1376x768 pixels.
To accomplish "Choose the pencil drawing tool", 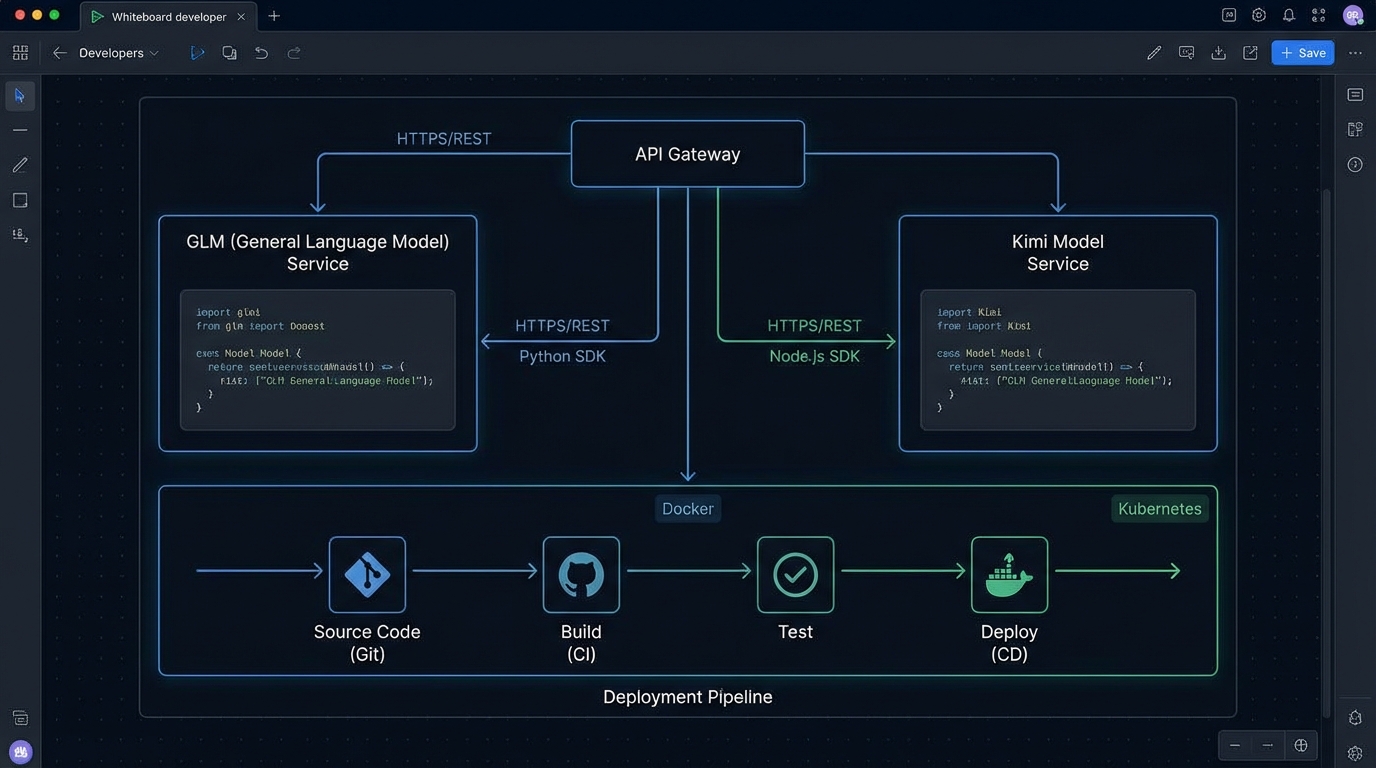I will pyautogui.click(x=20, y=164).
